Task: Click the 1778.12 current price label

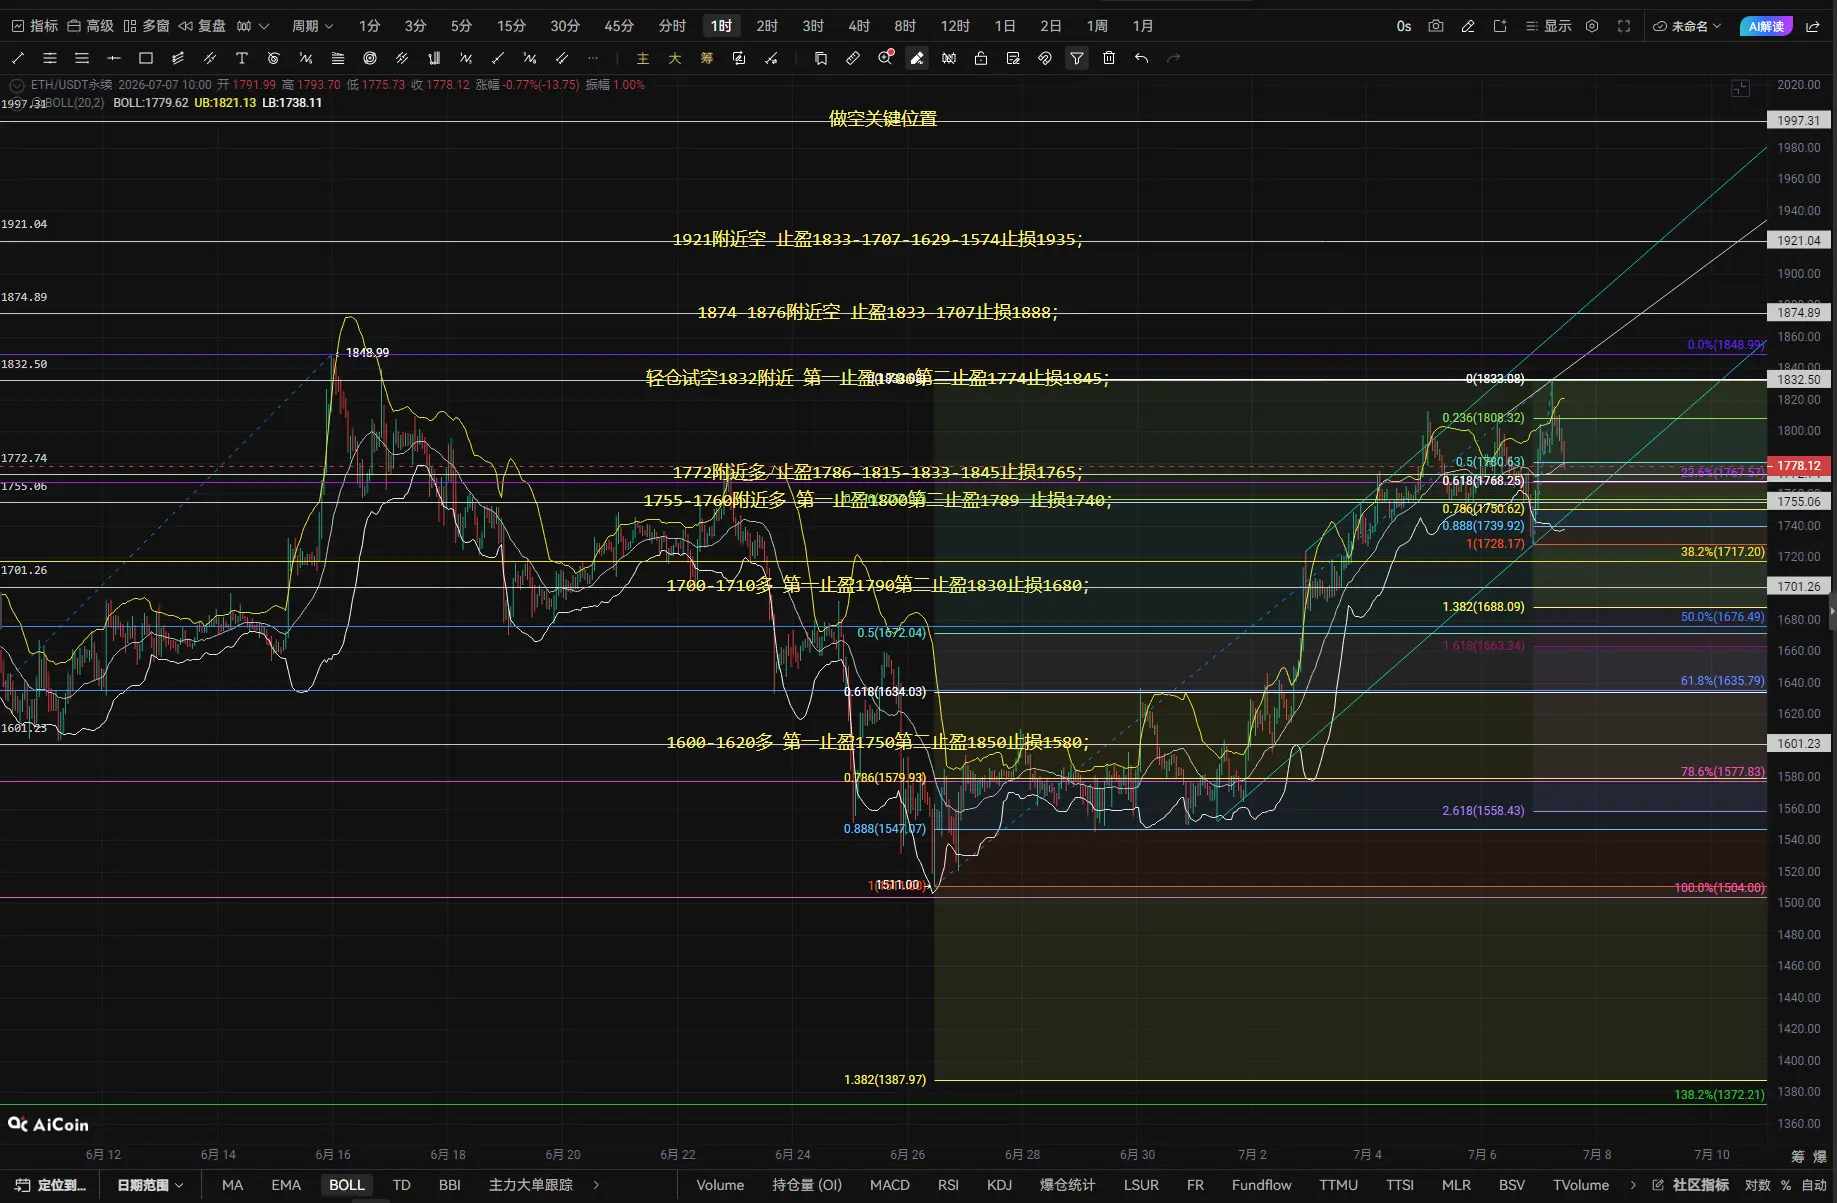Action: (x=1799, y=466)
